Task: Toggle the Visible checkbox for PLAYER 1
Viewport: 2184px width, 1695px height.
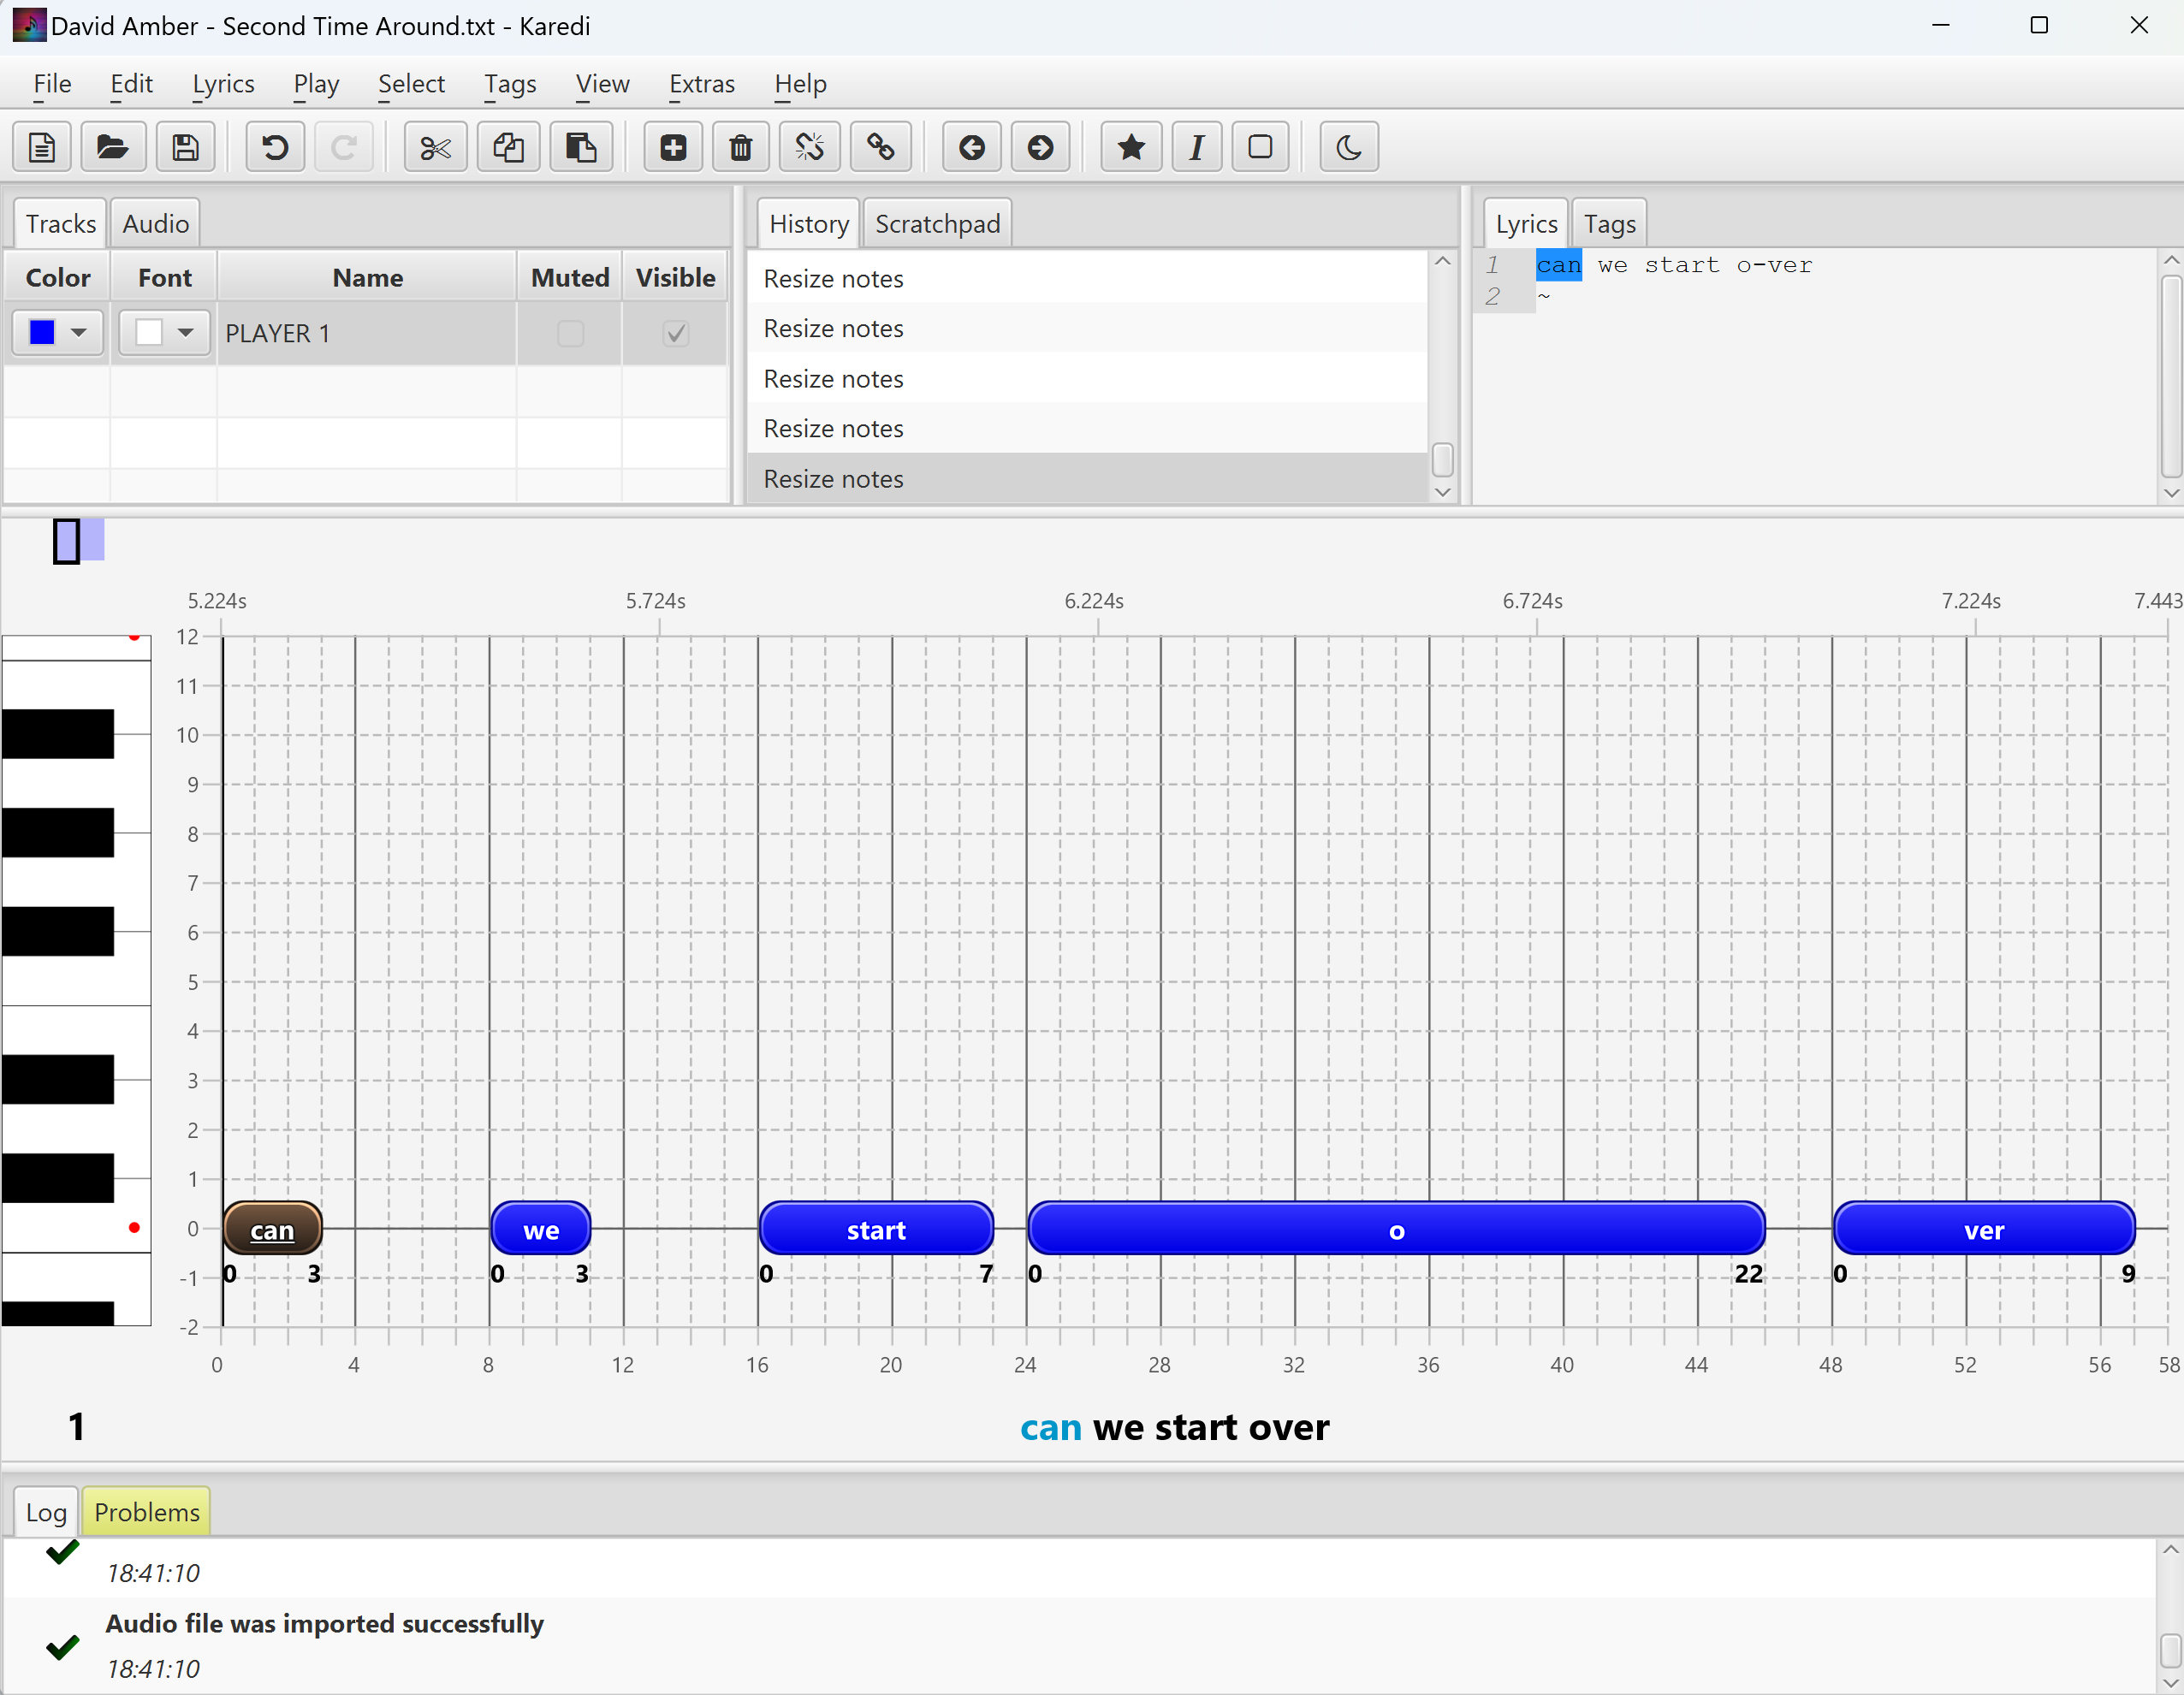Action: click(x=675, y=333)
